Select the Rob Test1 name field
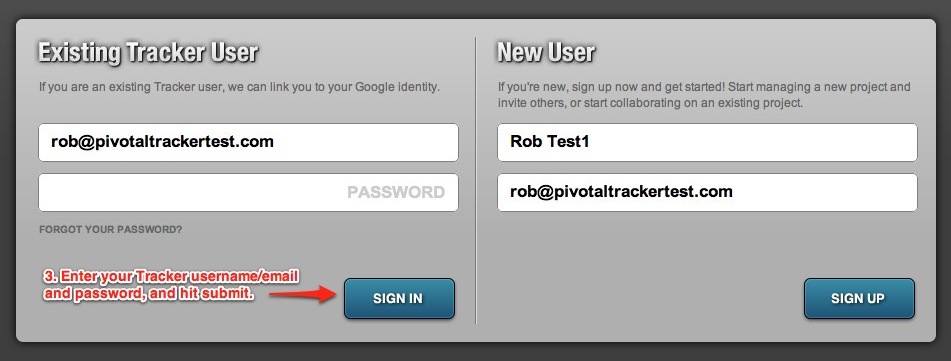This screenshot has height=361, width=951. point(707,143)
